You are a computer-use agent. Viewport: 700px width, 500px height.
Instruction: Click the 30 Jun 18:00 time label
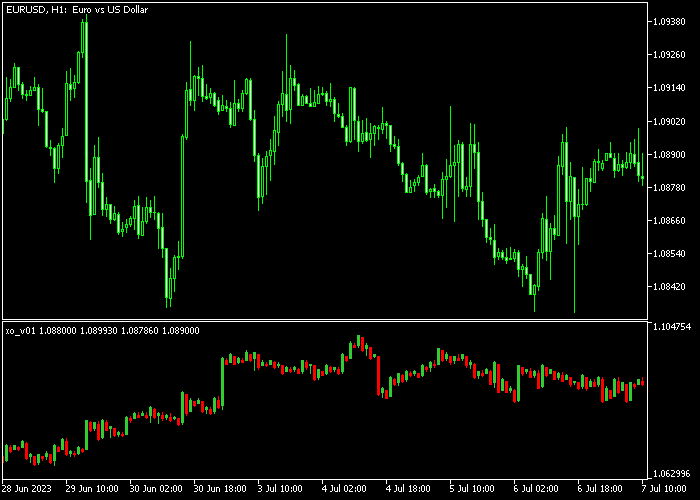click(221, 488)
